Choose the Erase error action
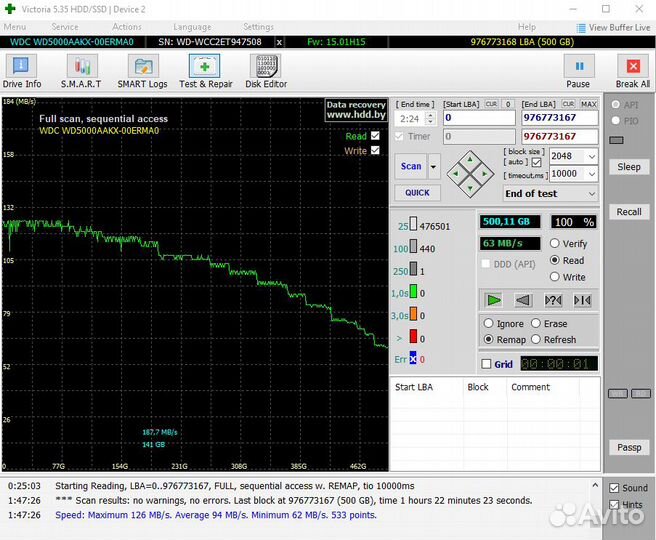656x540 pixels. pyautogui.click(x=535, y=324)
